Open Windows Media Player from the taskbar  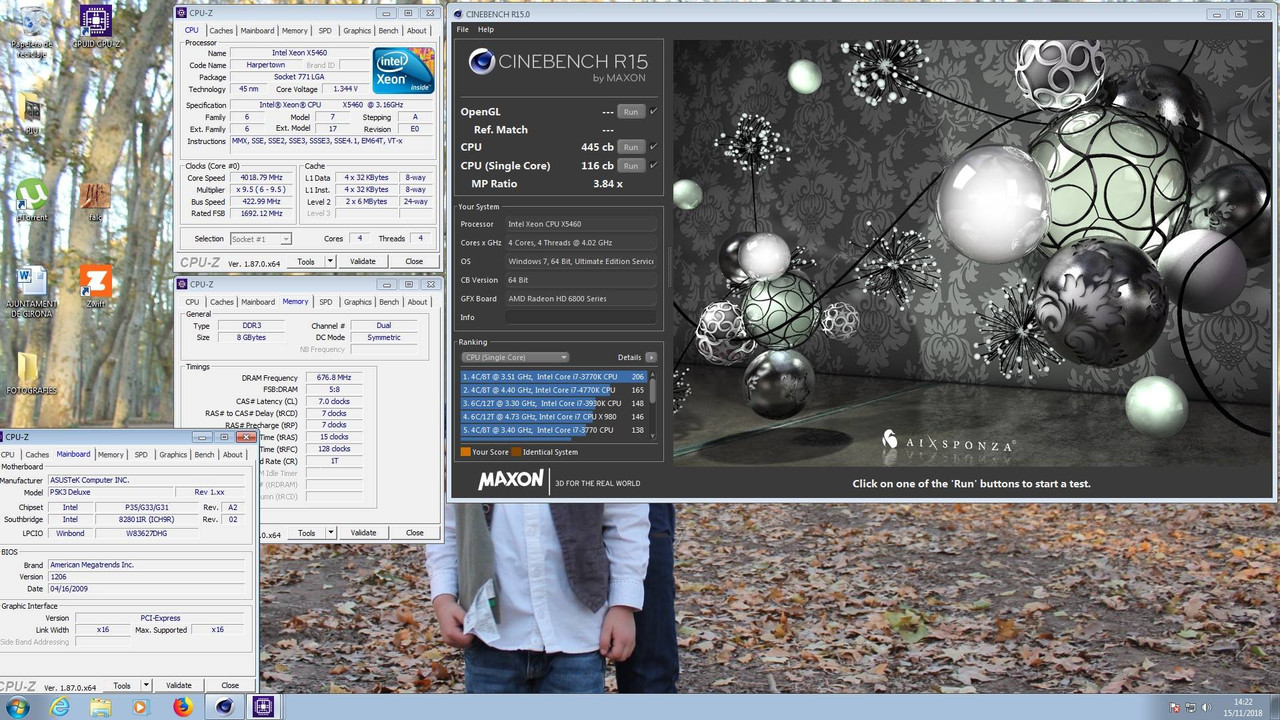click(x=140, y=707)
